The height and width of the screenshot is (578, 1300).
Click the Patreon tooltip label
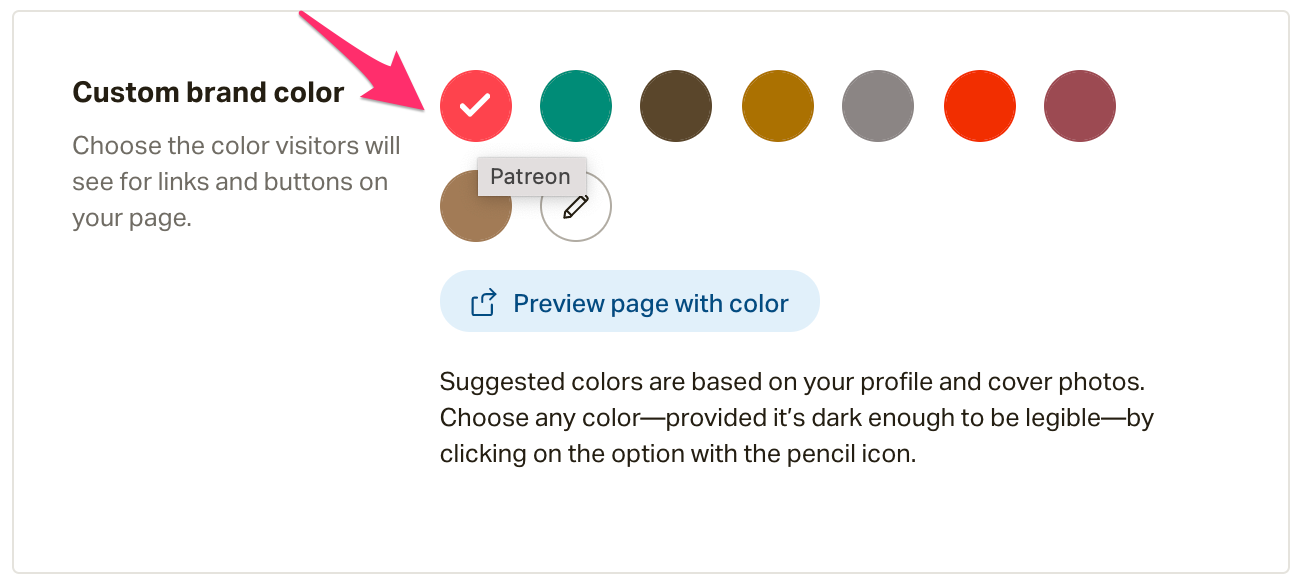tap(531, 177)
